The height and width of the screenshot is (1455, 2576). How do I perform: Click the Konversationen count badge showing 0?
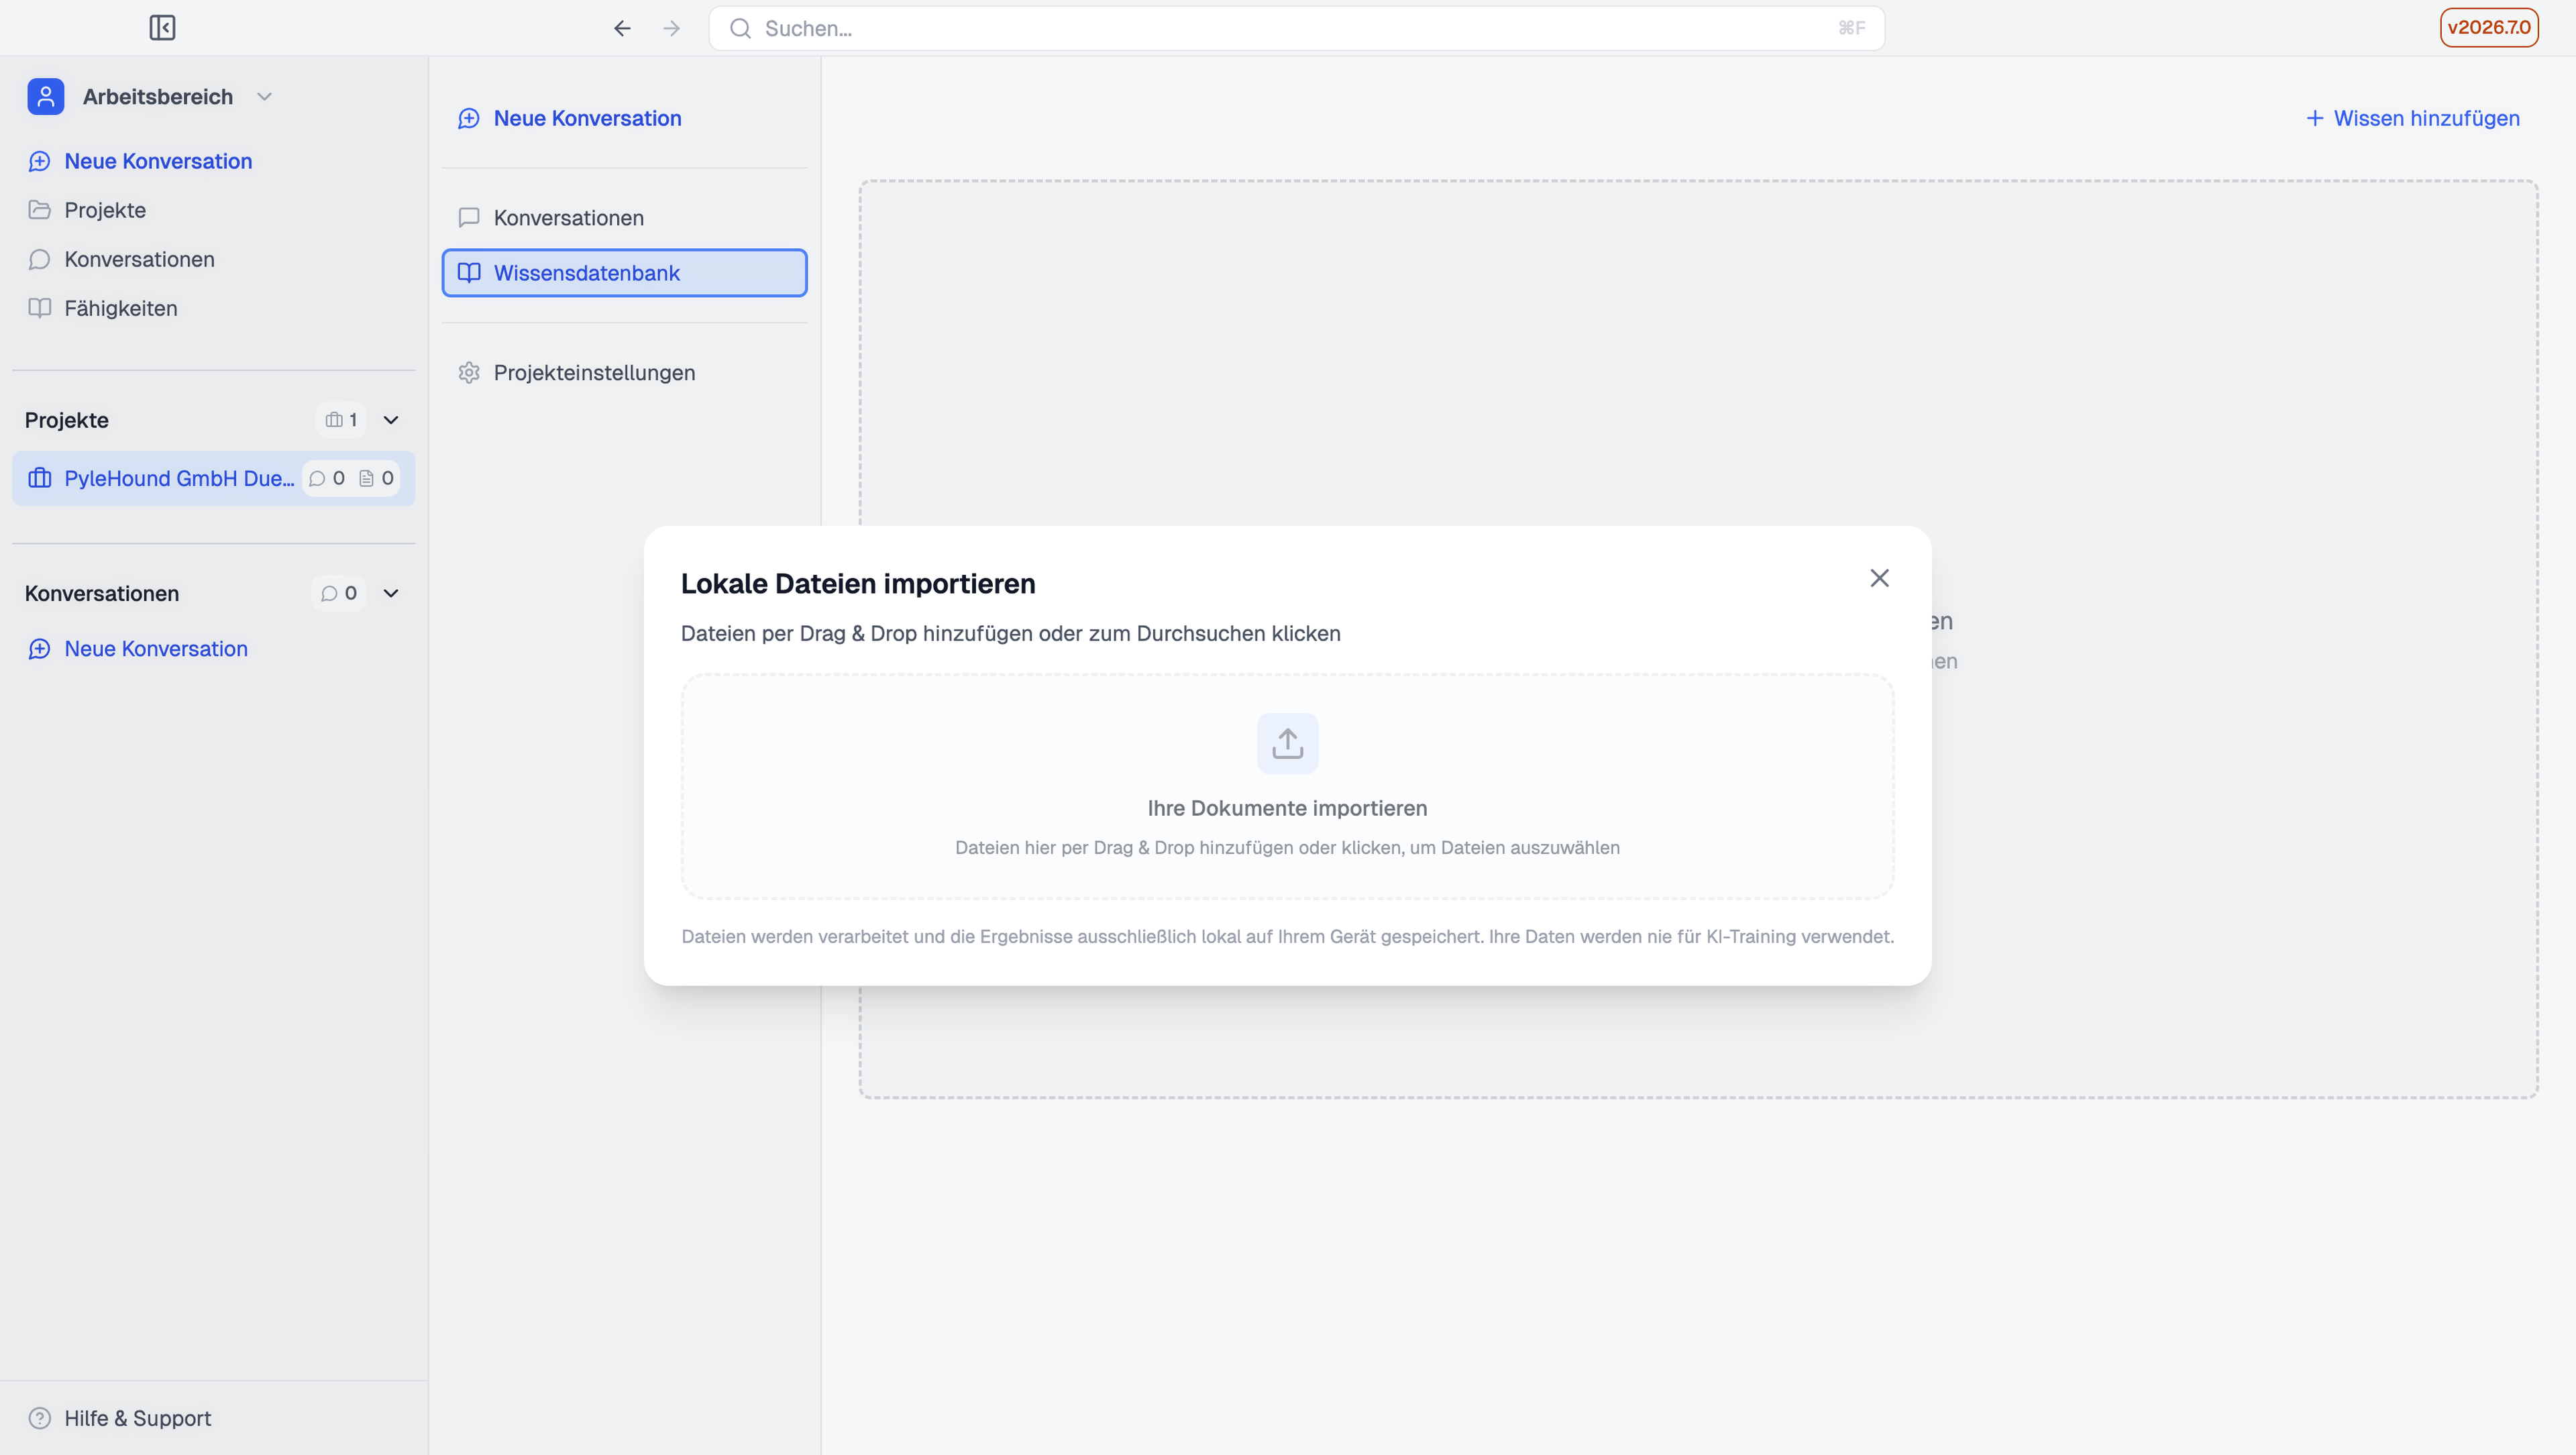pos(339,594)
